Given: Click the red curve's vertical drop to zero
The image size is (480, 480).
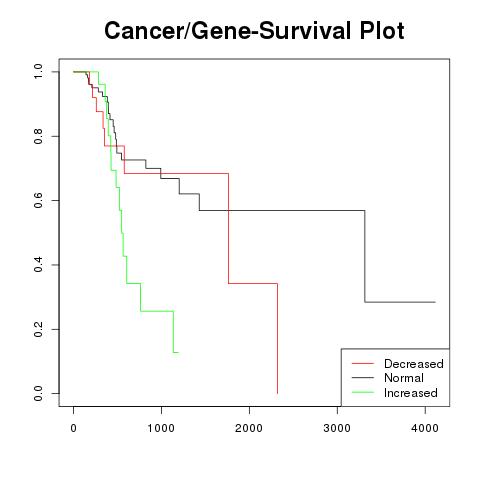Looking at the screenshot, I should pyautogui.click(x=277, y=338).
